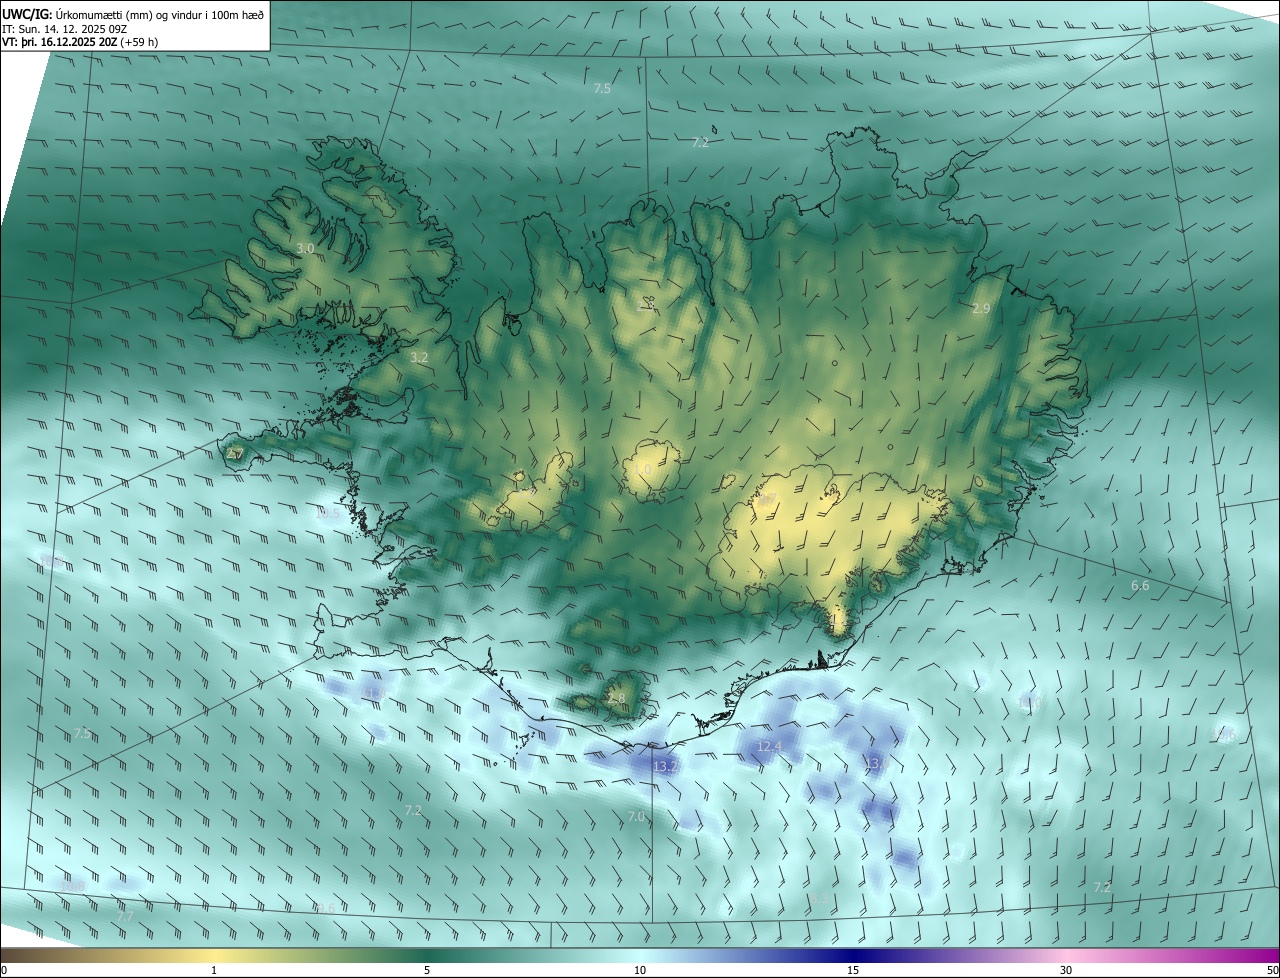1280x978 pixels.
Task: Click the 2.8 value label on the map
Action: click(616, 698)
